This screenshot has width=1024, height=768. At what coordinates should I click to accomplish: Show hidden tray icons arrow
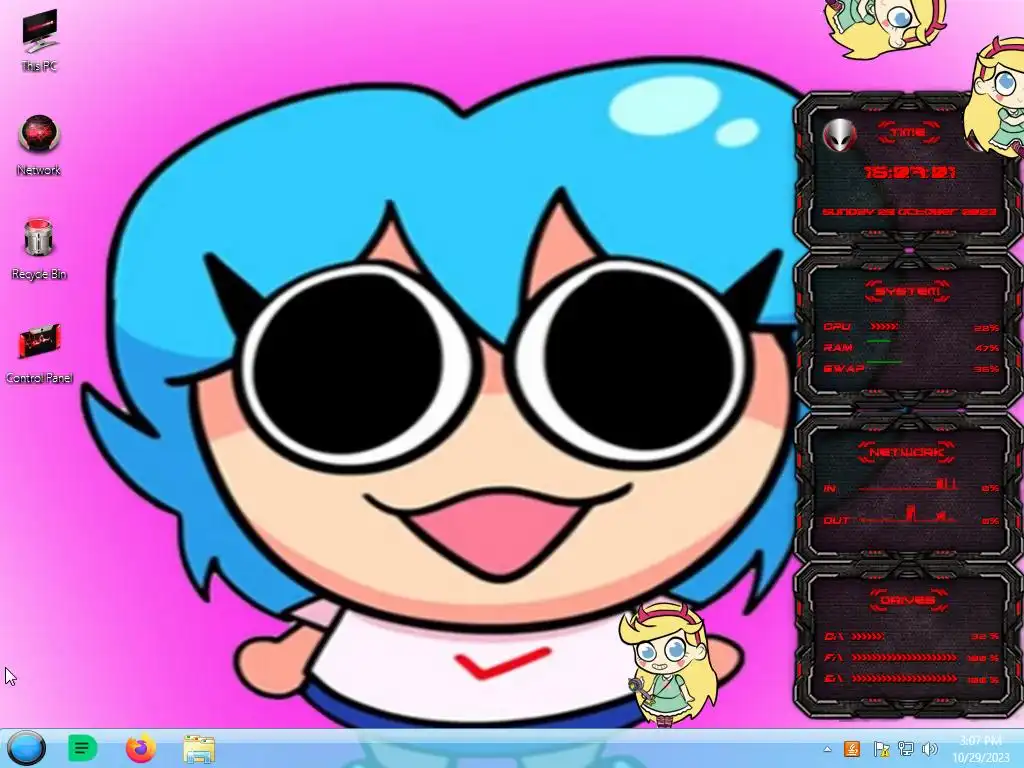[x=827, y=749]
